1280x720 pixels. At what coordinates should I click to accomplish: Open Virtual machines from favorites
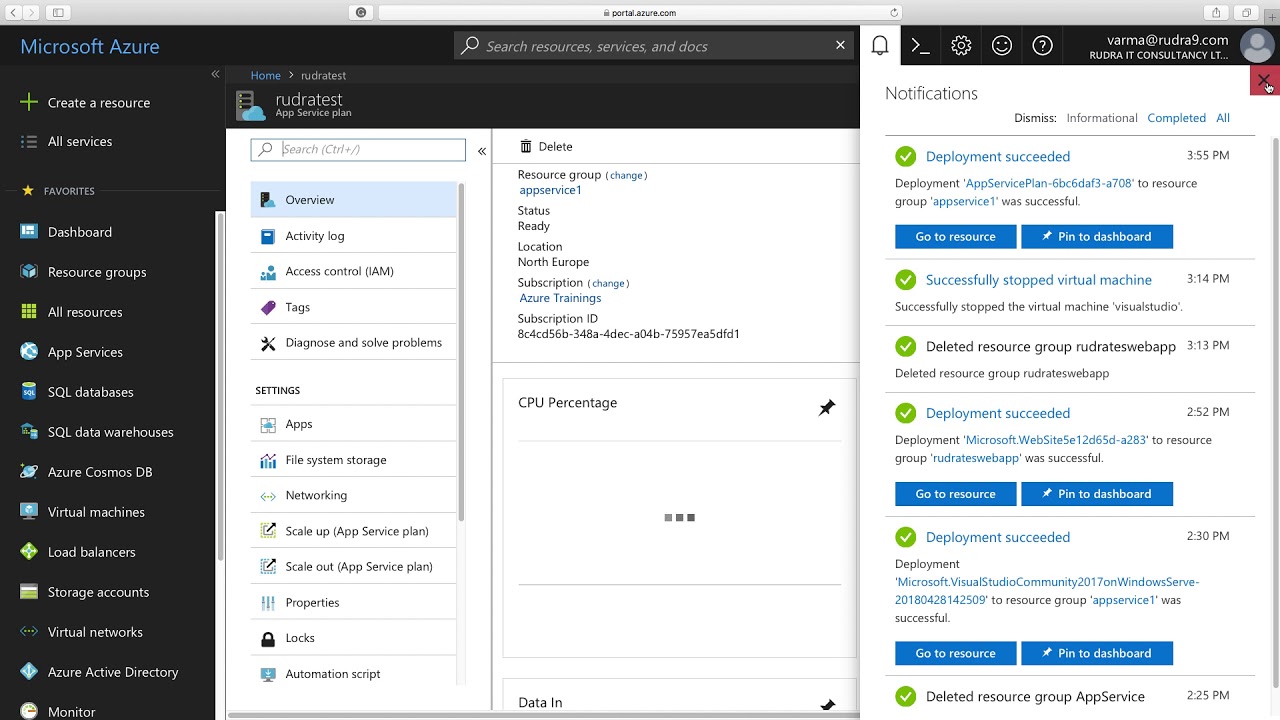coord(96,512)
